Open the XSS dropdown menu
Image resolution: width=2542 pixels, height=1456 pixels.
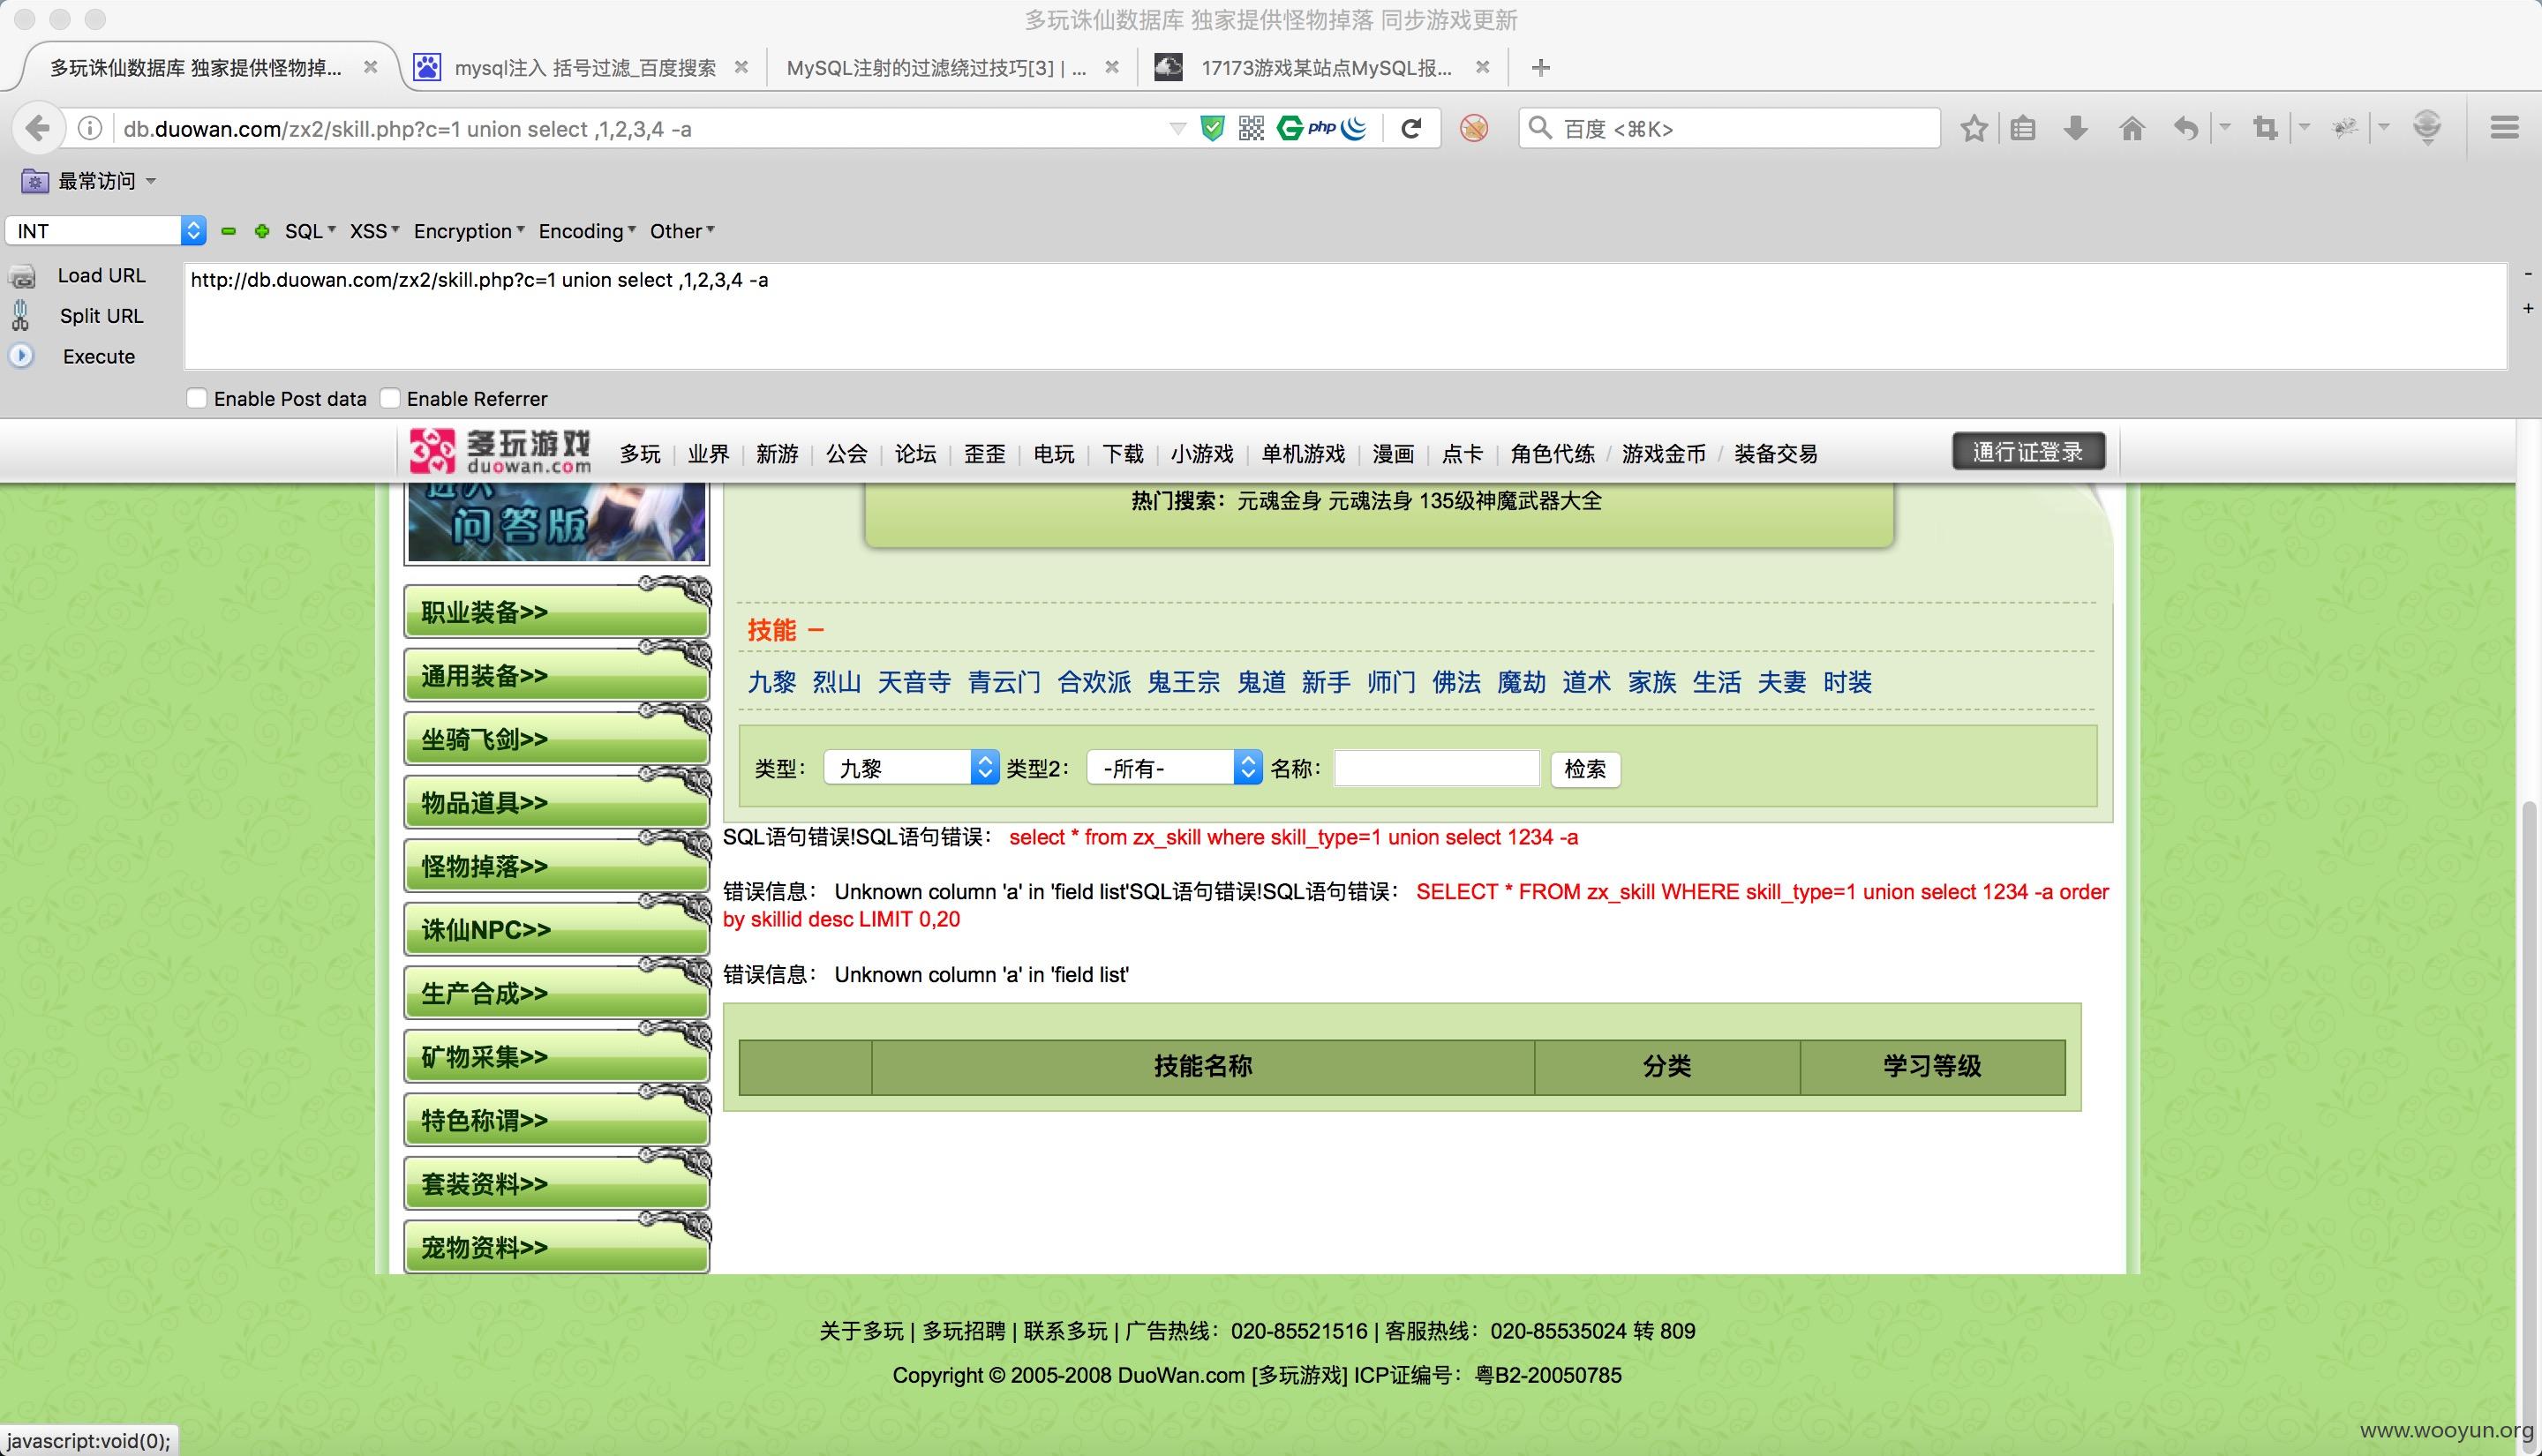tap(374, 231)
